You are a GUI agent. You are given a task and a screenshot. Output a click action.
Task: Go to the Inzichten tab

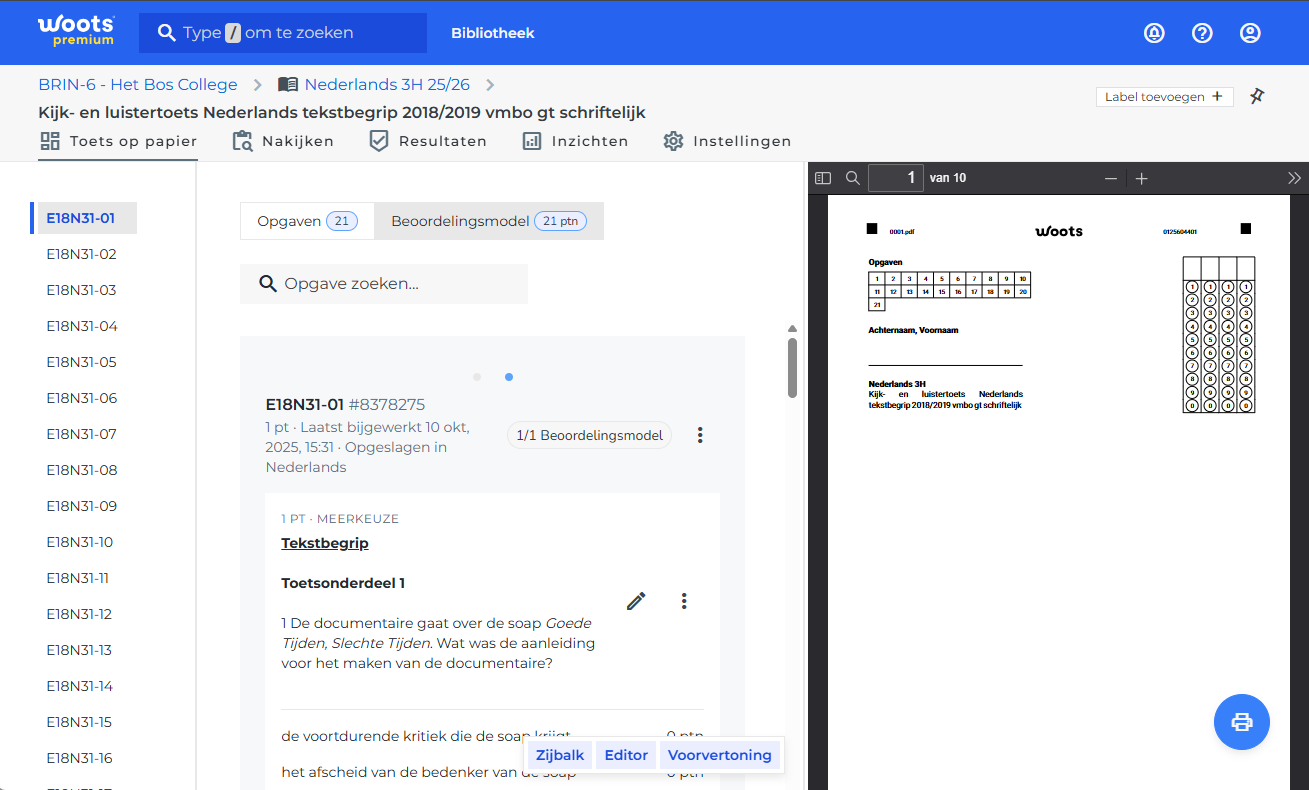[575, 141]
